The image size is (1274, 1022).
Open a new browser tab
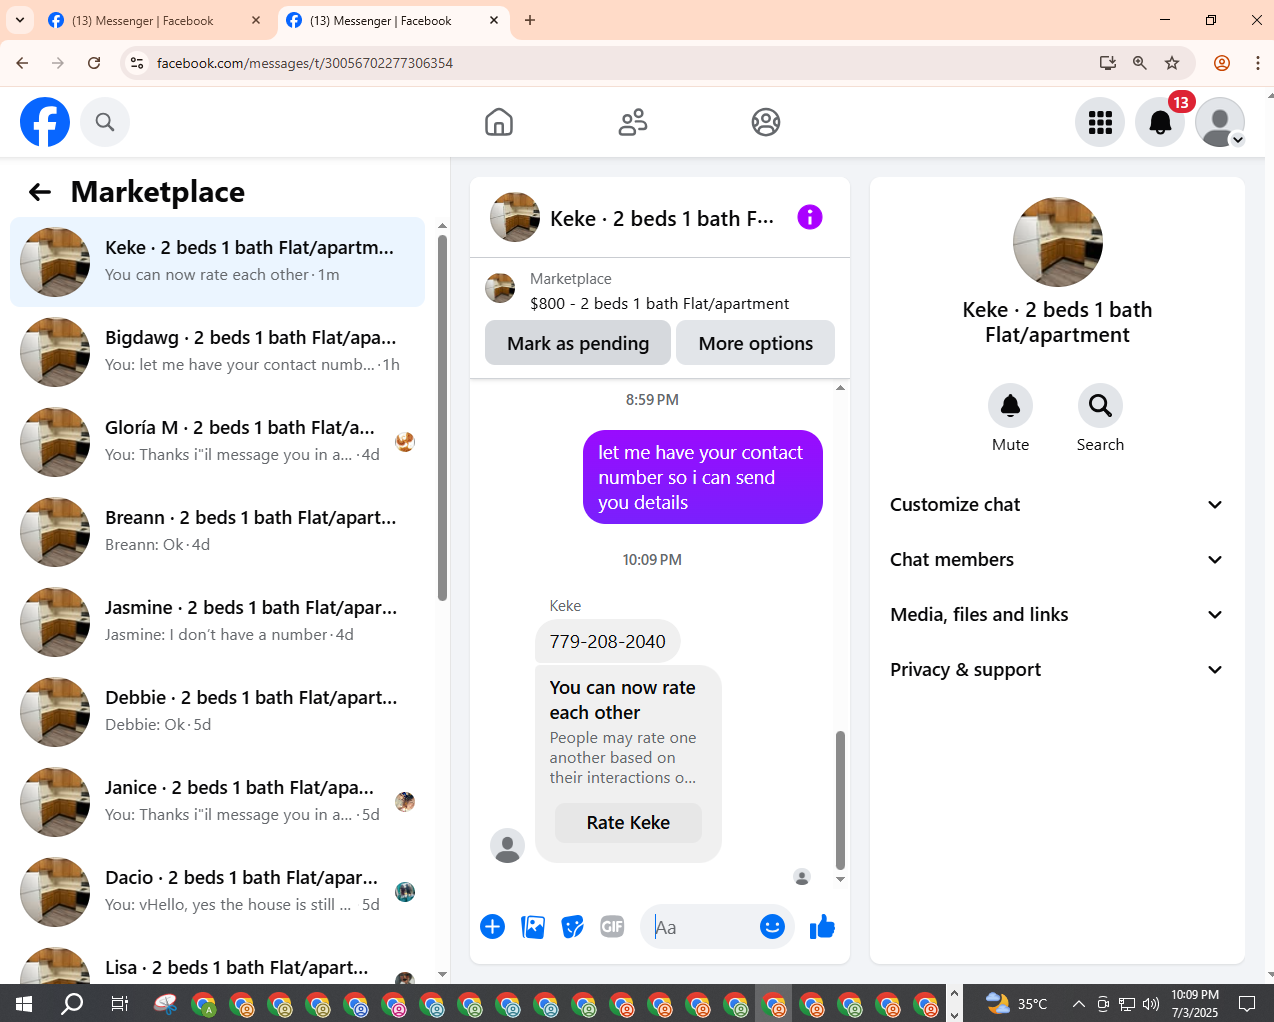[x=530, y=20]
